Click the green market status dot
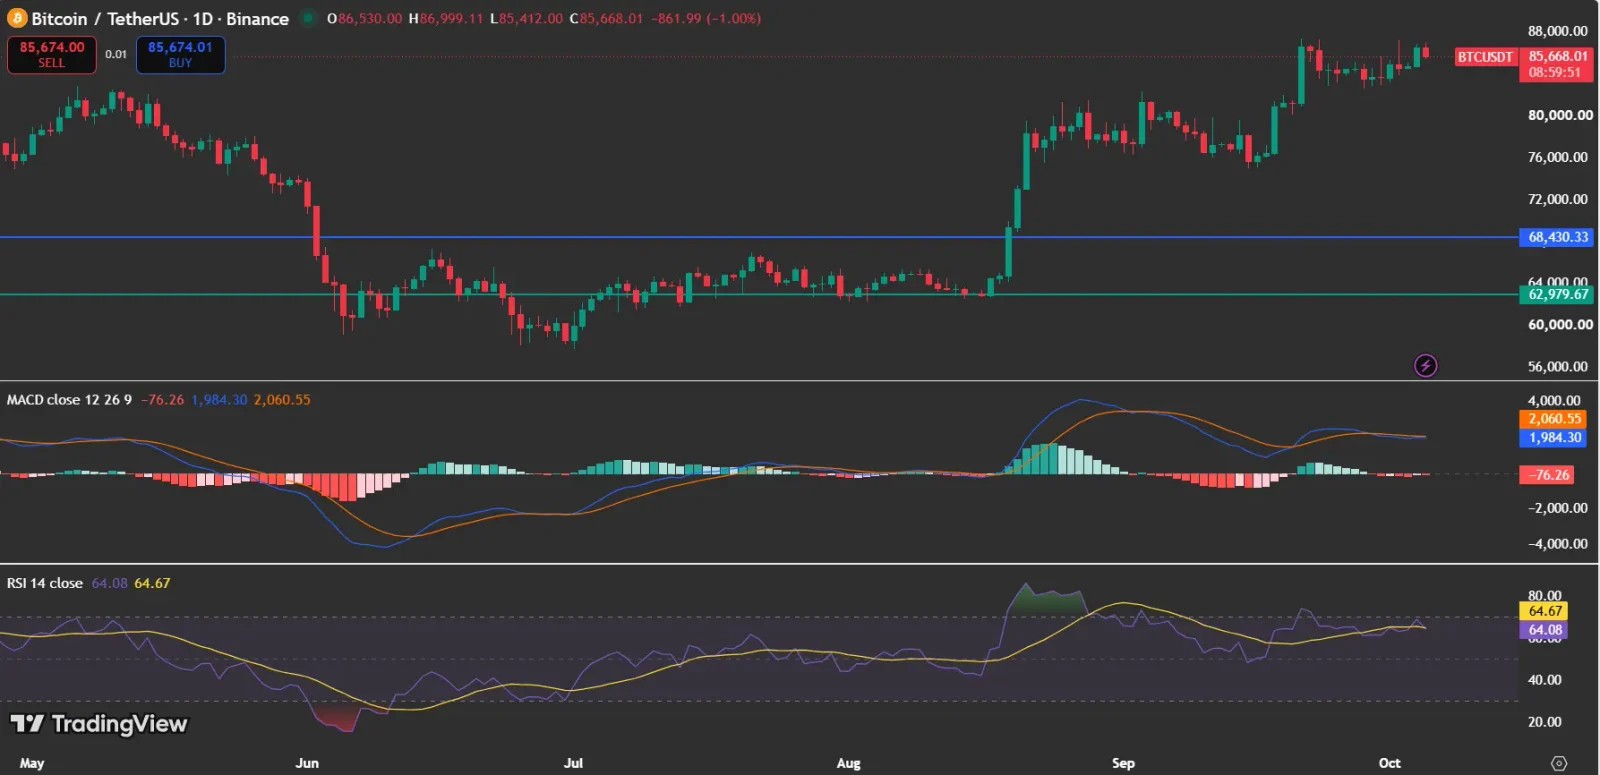Viewport: 1600px width, 775px height. pyautogui.click(x=307, y=18)
